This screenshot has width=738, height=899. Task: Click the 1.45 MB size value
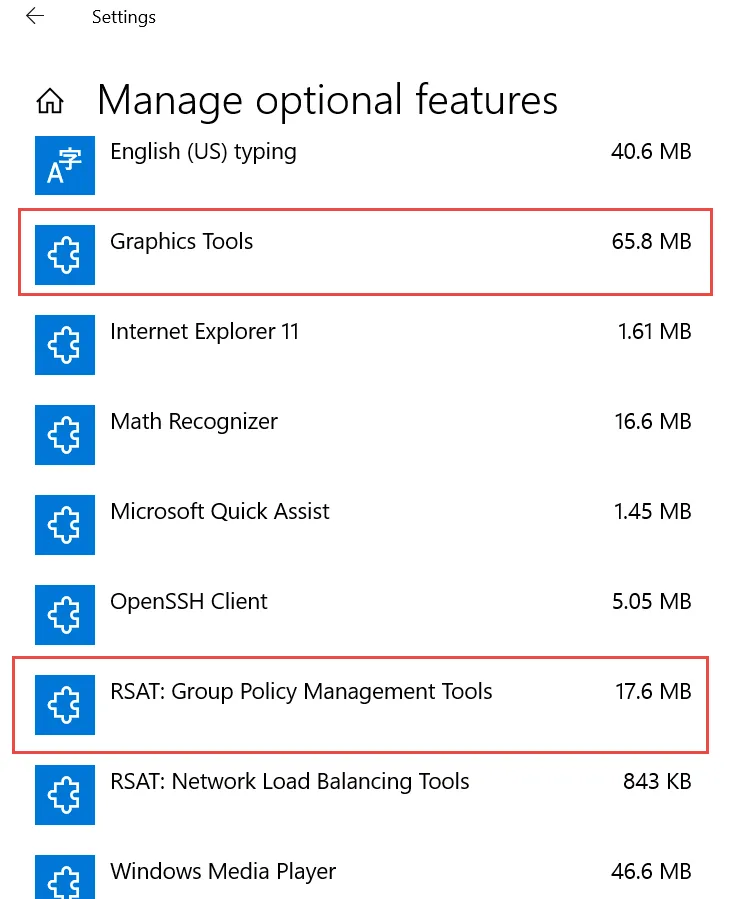pos(653,511)
